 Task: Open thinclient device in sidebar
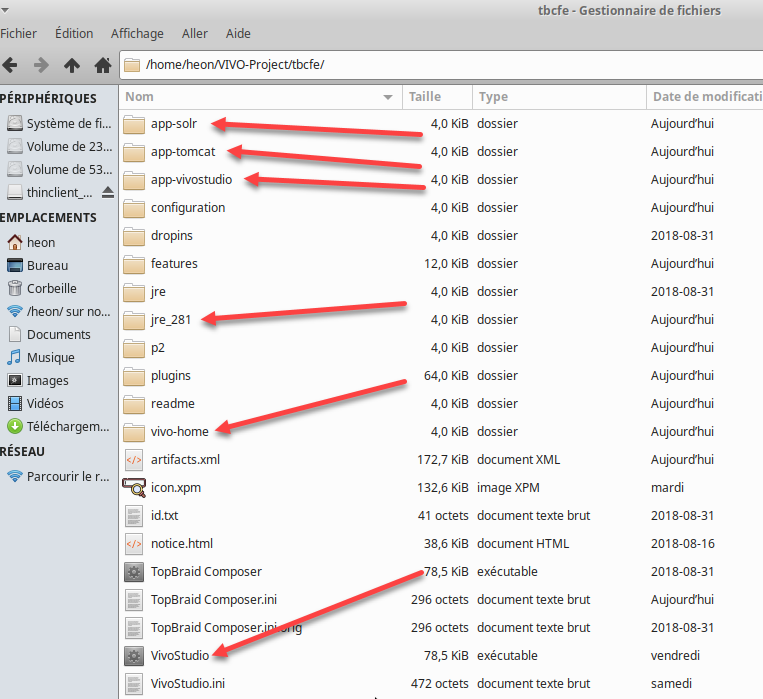[x=50, y=193]
